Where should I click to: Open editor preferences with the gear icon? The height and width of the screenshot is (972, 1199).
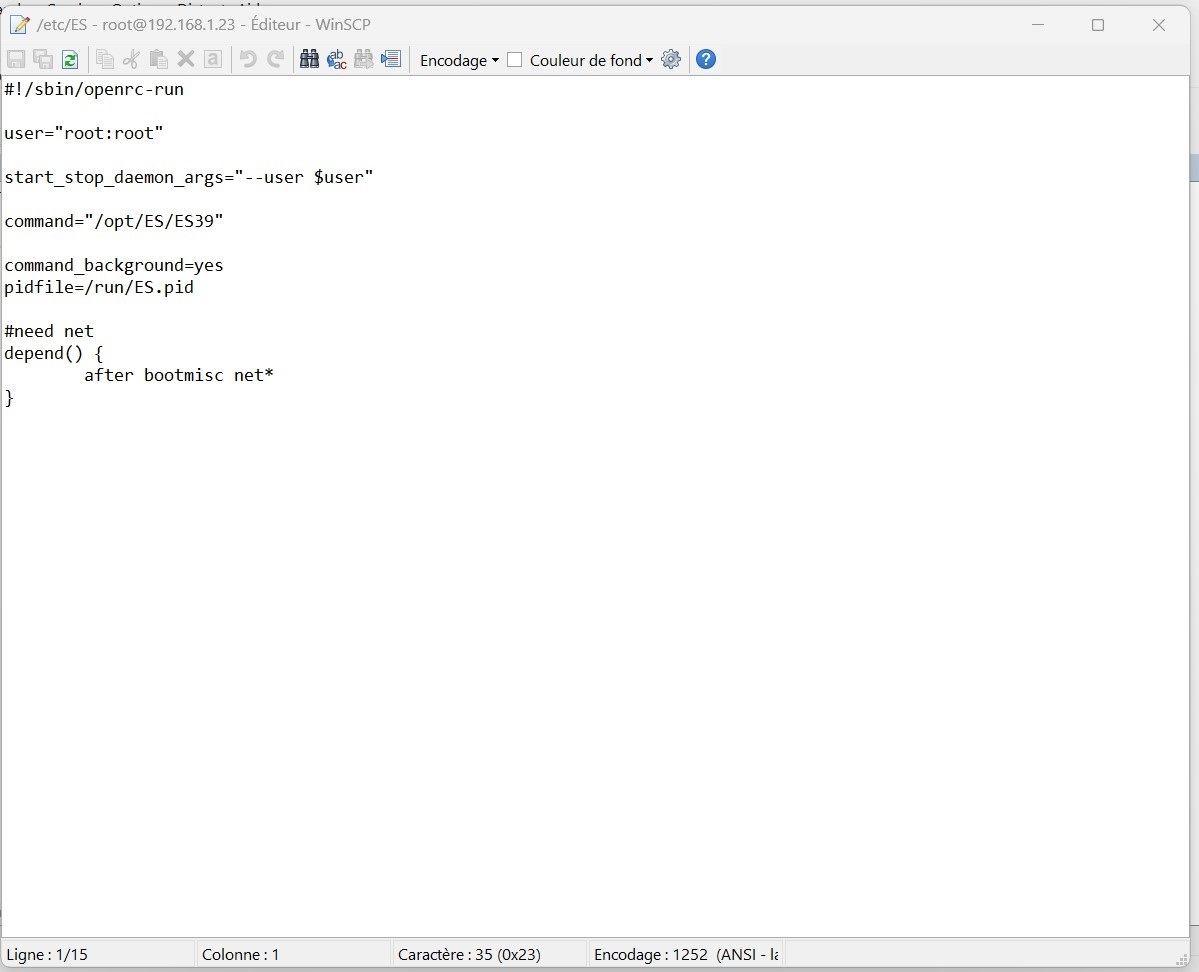tap(671, 60)
